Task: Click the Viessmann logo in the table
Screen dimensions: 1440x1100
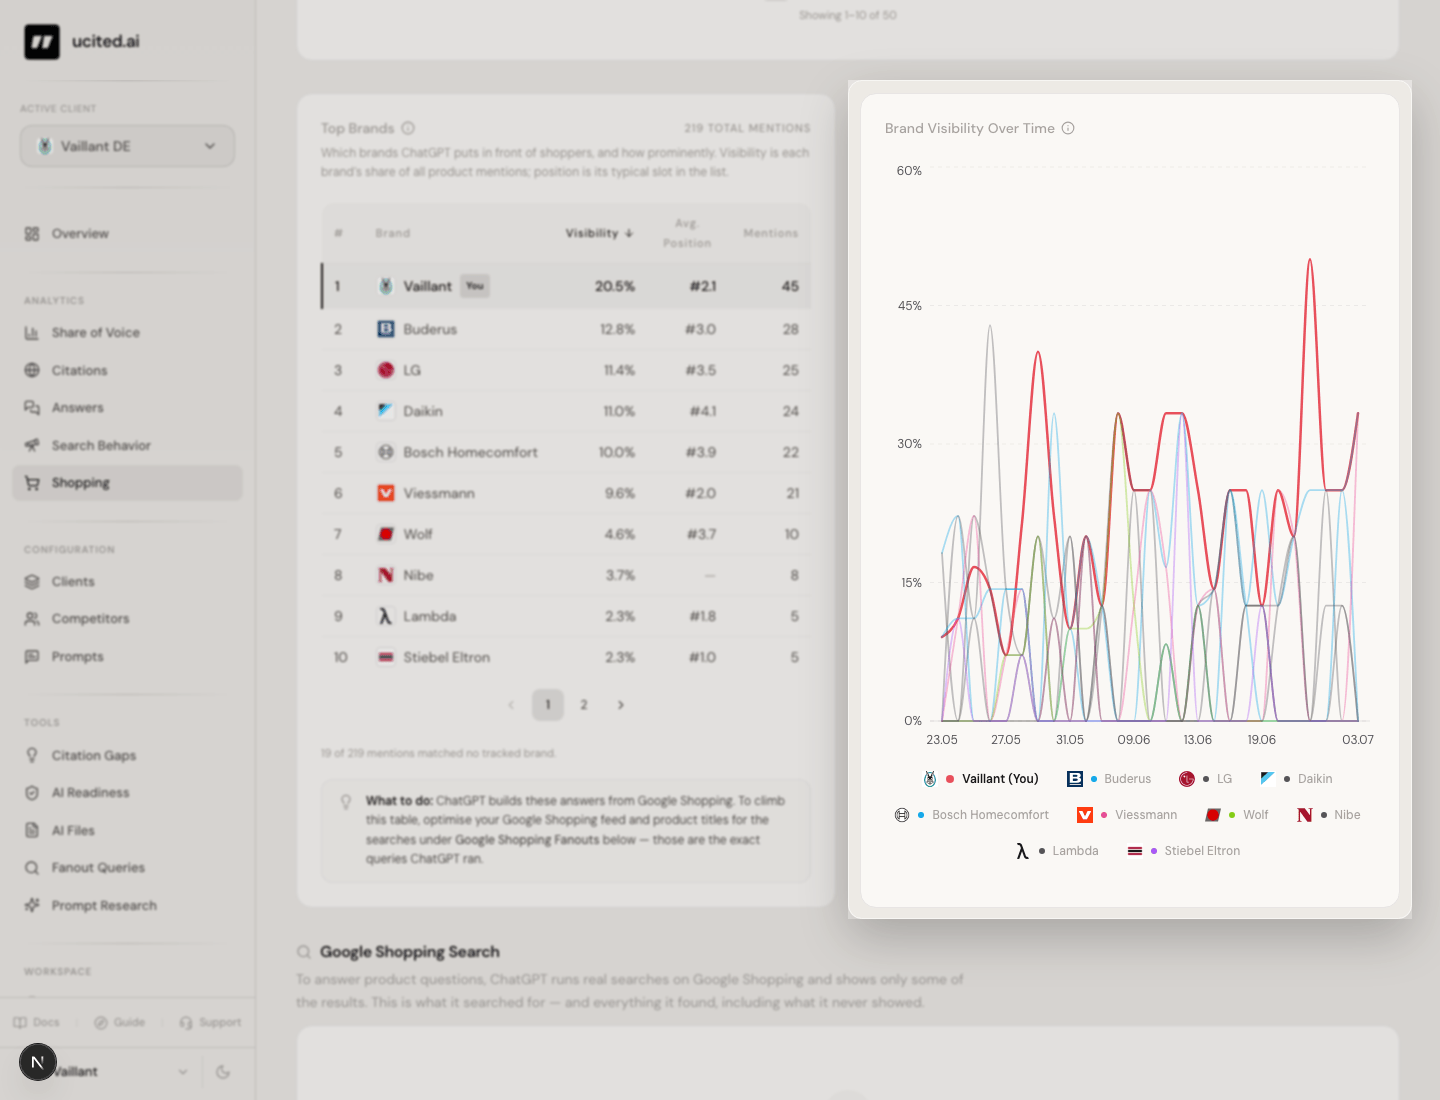Action: (x=386, y=493)
